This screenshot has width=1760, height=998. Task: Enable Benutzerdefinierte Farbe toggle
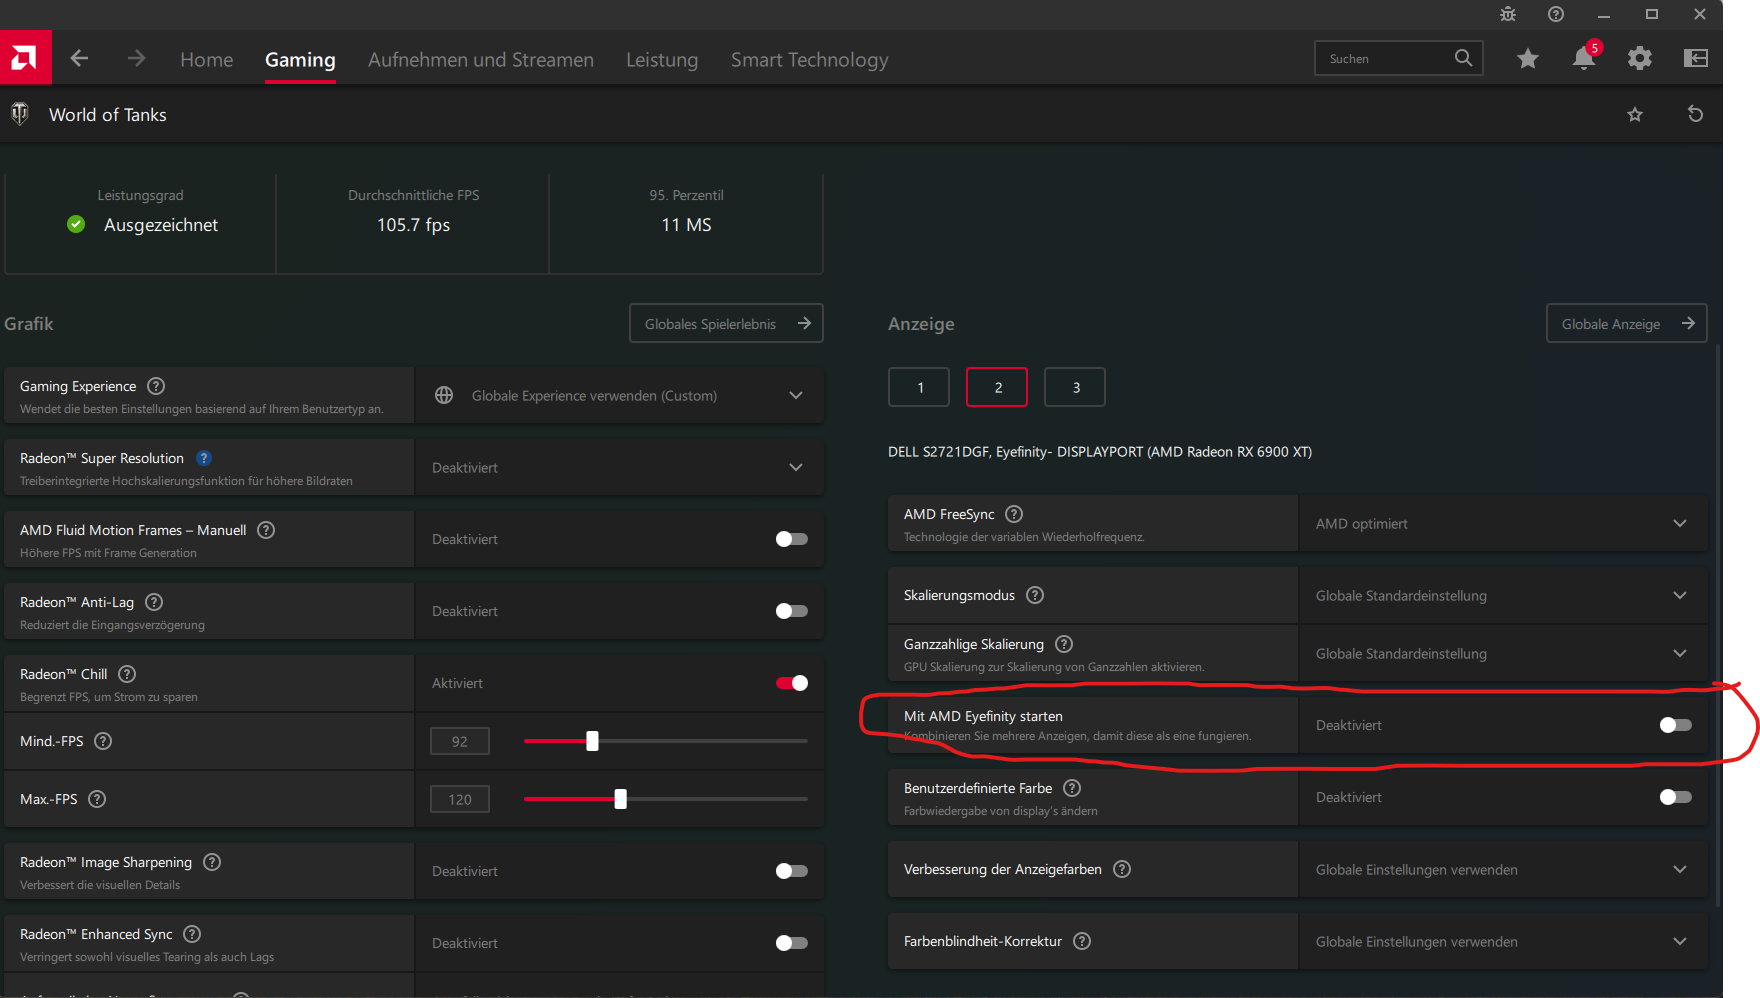pyautogui.click(x=1675, y=797)
